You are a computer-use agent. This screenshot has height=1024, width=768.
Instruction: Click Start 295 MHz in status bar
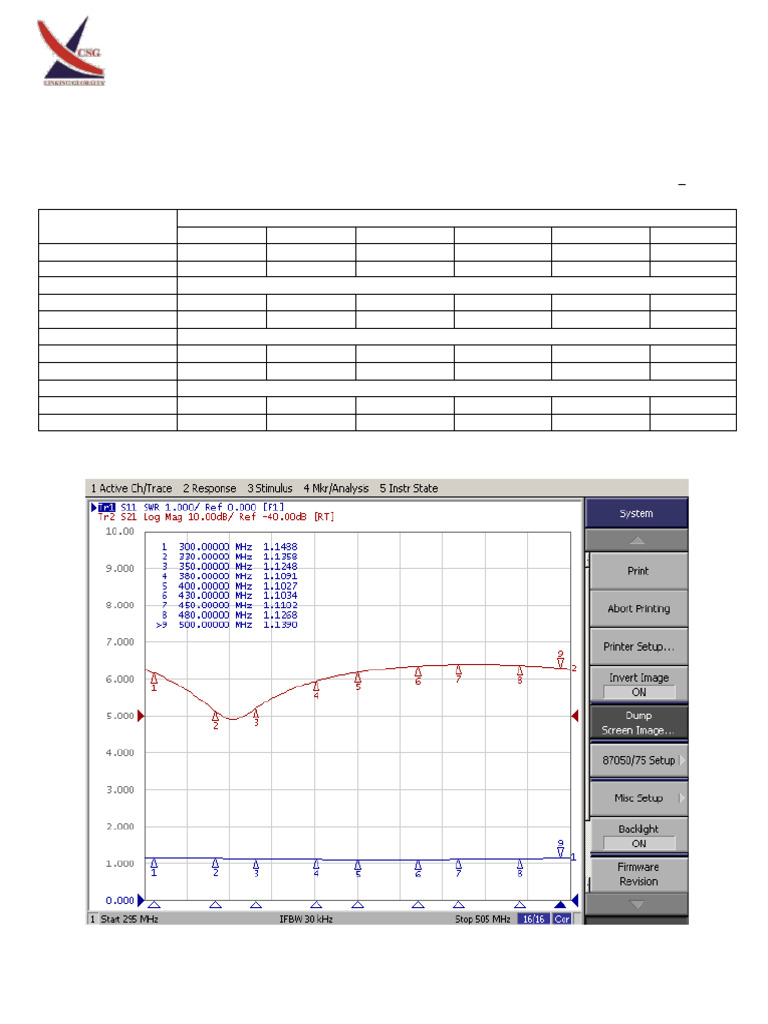pos(129,920)
